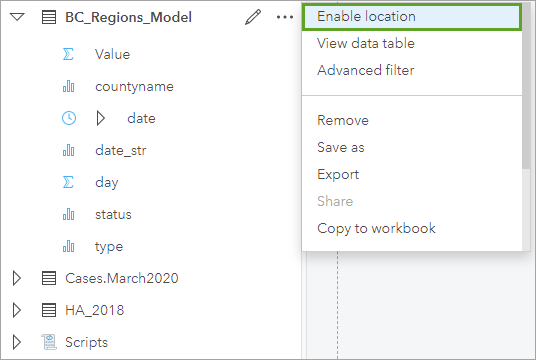Click the table icon beside BC_Regions_Model
Image resolution: width=536 pixels, height=360 pixels.
point(49,17)
